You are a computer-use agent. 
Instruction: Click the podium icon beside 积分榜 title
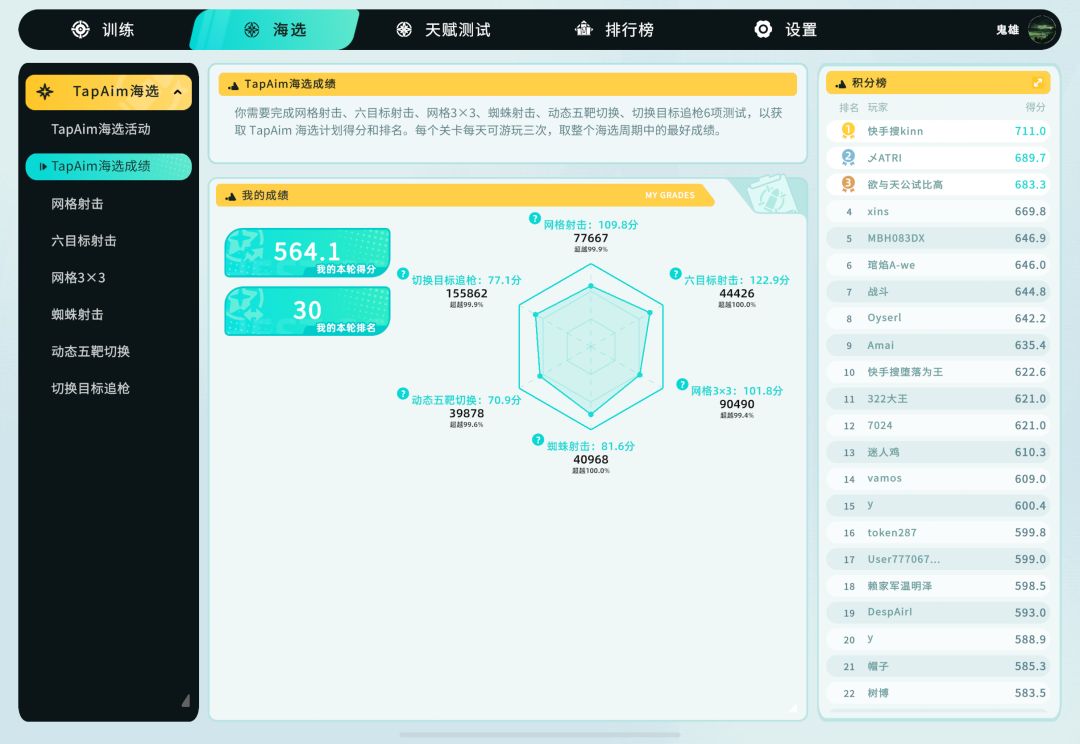click(x=840, y=83)
